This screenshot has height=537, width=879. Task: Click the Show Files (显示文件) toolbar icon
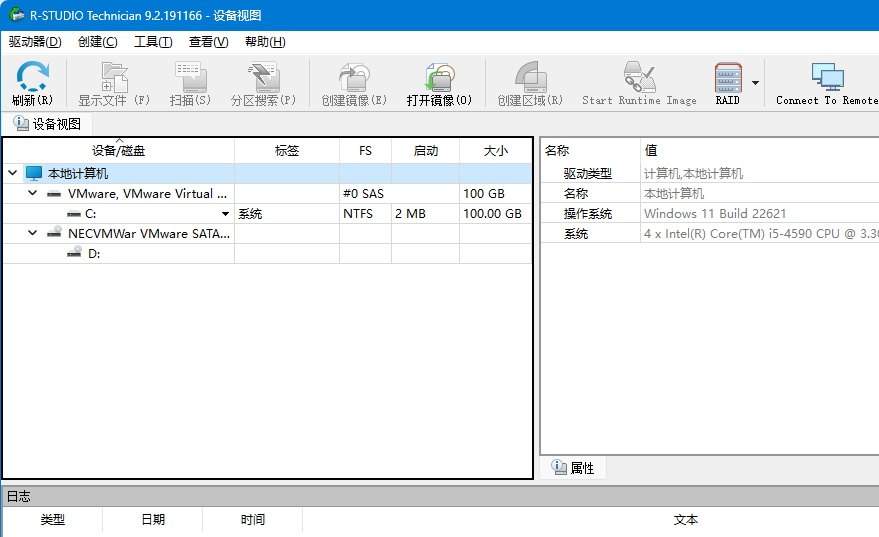pyautogui.click(x=114, y=77)
